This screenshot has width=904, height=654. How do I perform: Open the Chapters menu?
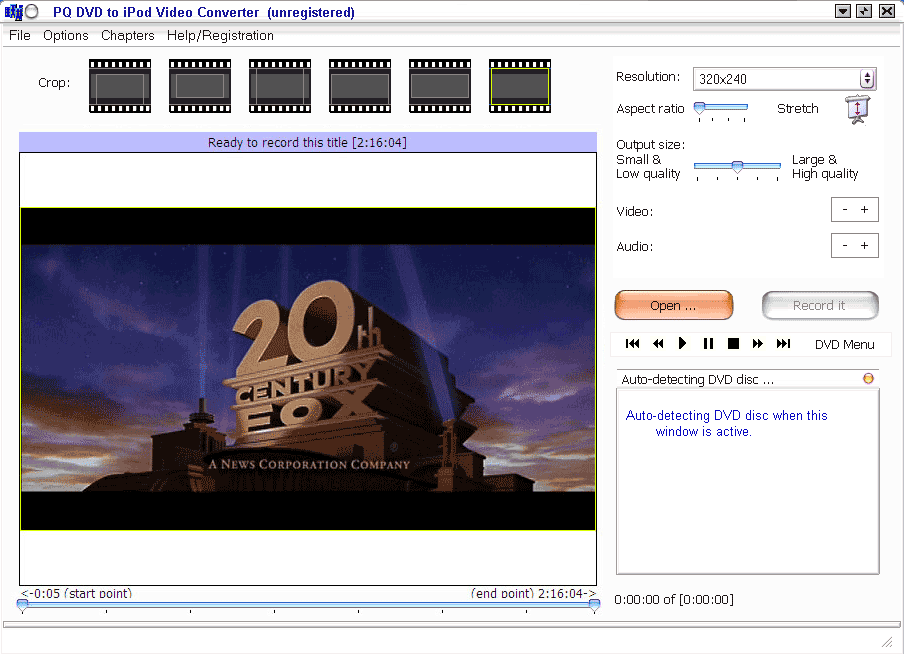pos(127,35)
